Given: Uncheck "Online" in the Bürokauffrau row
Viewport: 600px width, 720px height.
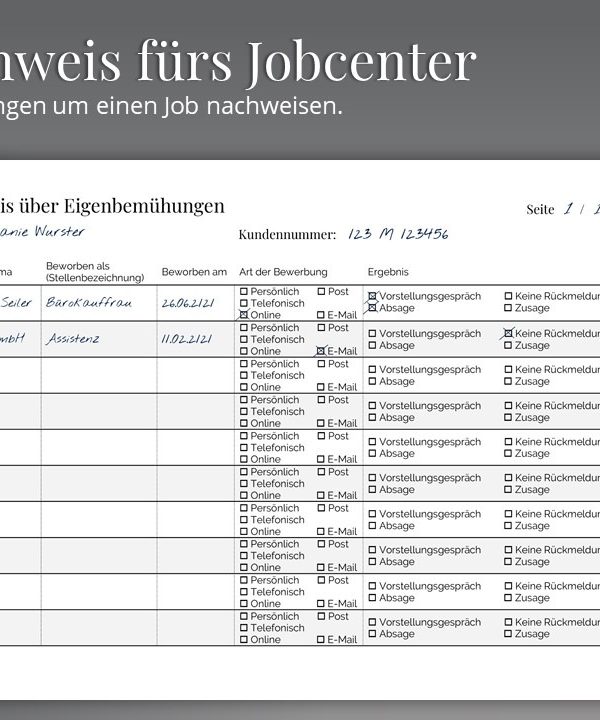Looking at the screenshot, I should (x=244, y=315).
